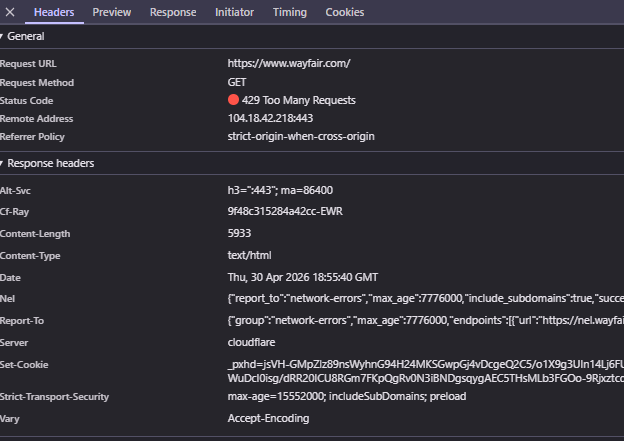This screenshot has height=441, width=624.
Task: Go to the Timing tab
Action: click(x=290, y=12)
